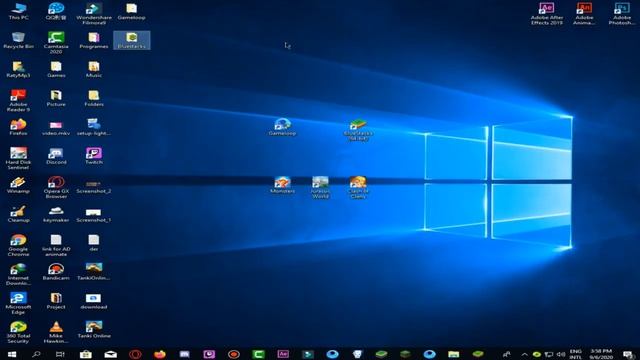Select the Tanki Online shortcut in bottom row
Image resolution: width=640 pixels, height=360 pixels.
click(x=94, y=330)
